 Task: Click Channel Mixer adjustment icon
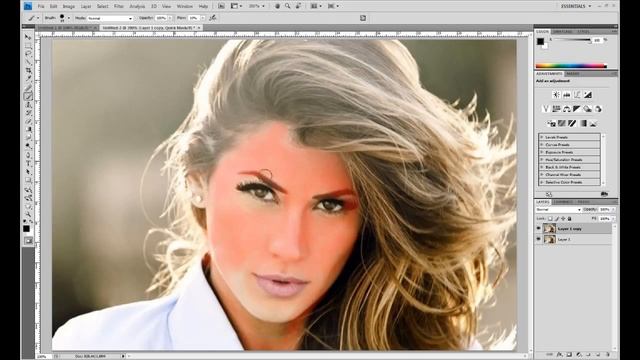pos(598,109)
